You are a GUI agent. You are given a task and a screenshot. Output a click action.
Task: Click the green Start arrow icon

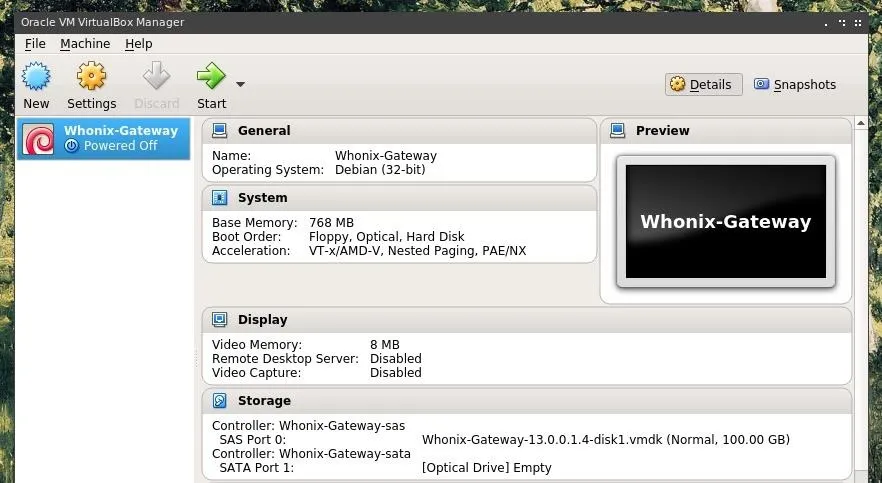(x=211, y=76)
